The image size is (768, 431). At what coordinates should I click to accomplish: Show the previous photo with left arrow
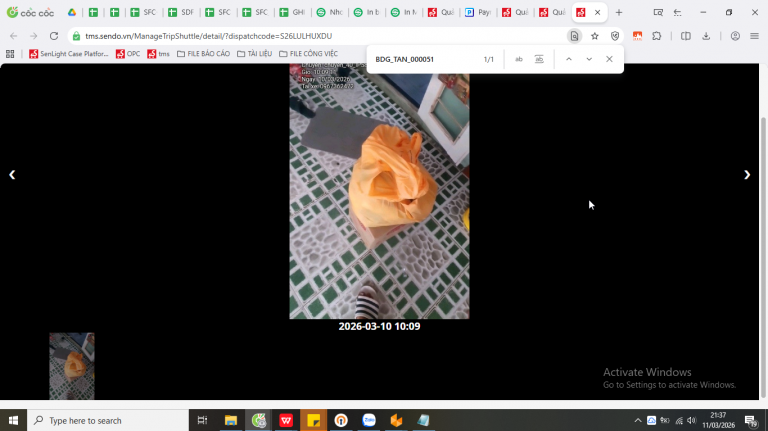coord(12,175)
